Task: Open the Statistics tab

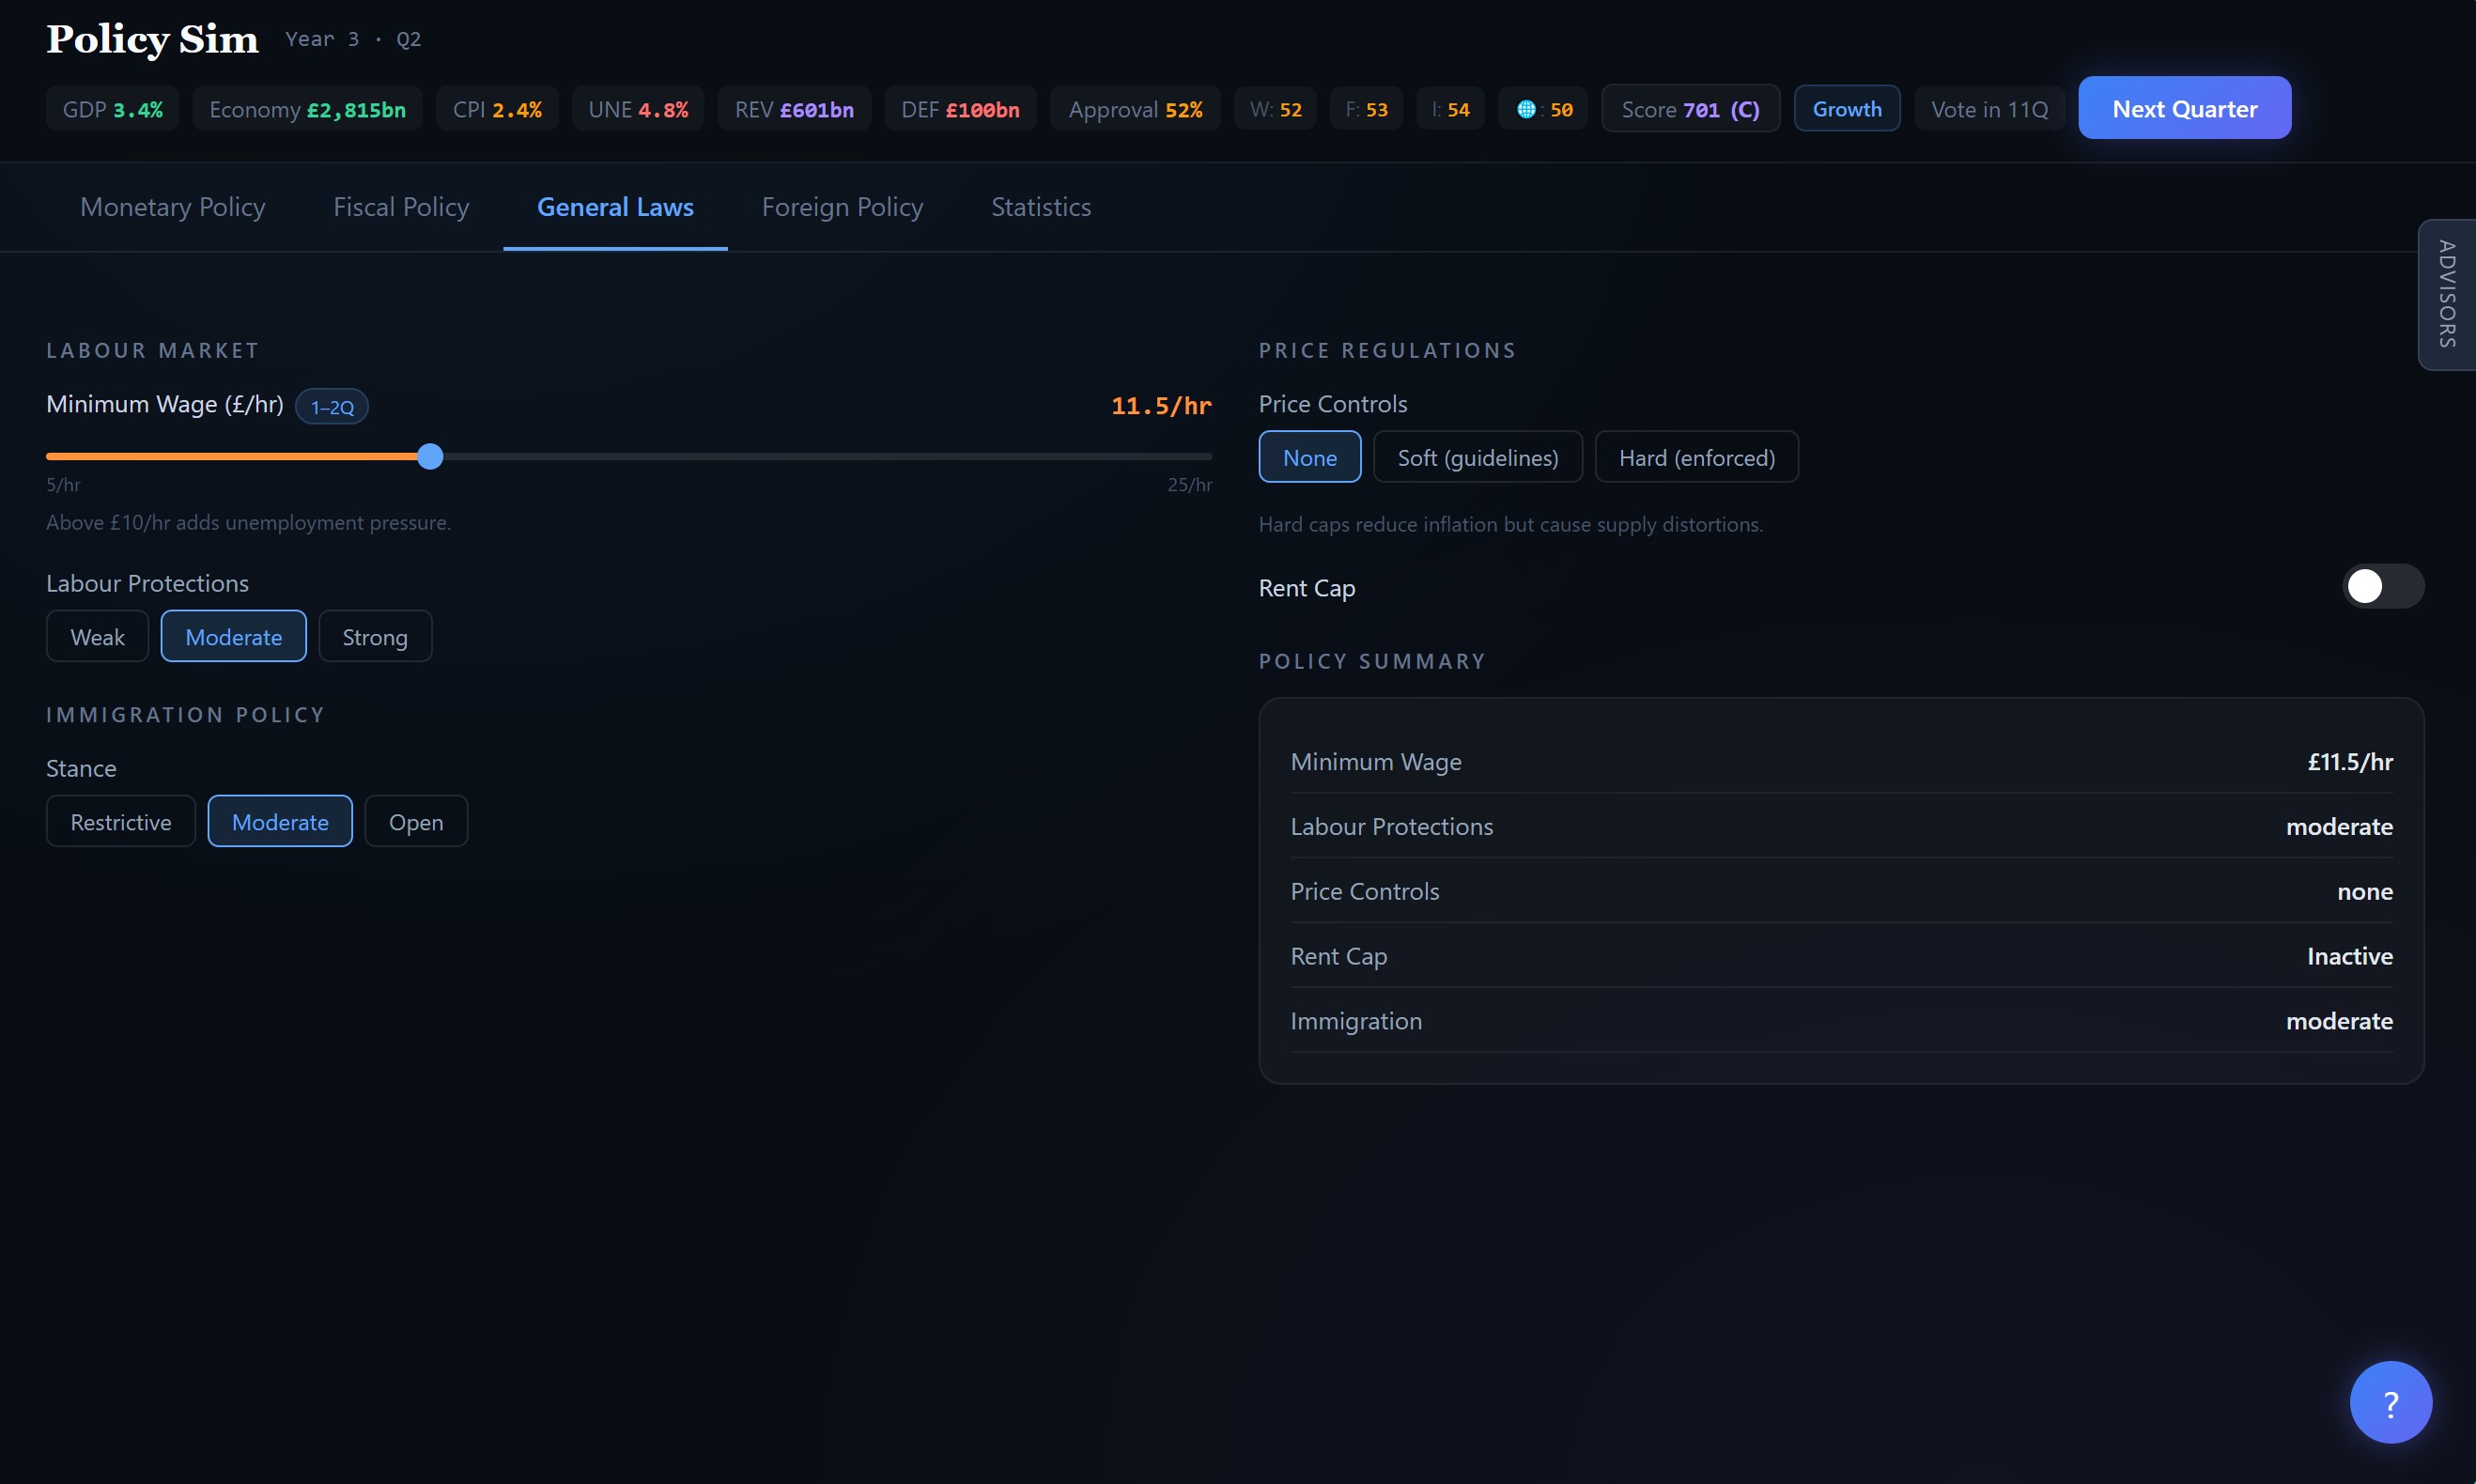Action: coord(1040,207)
